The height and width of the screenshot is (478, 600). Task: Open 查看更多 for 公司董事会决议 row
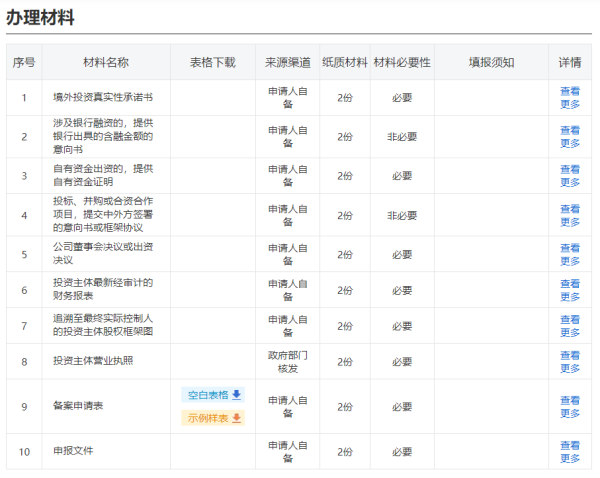[x=570, y=254]
